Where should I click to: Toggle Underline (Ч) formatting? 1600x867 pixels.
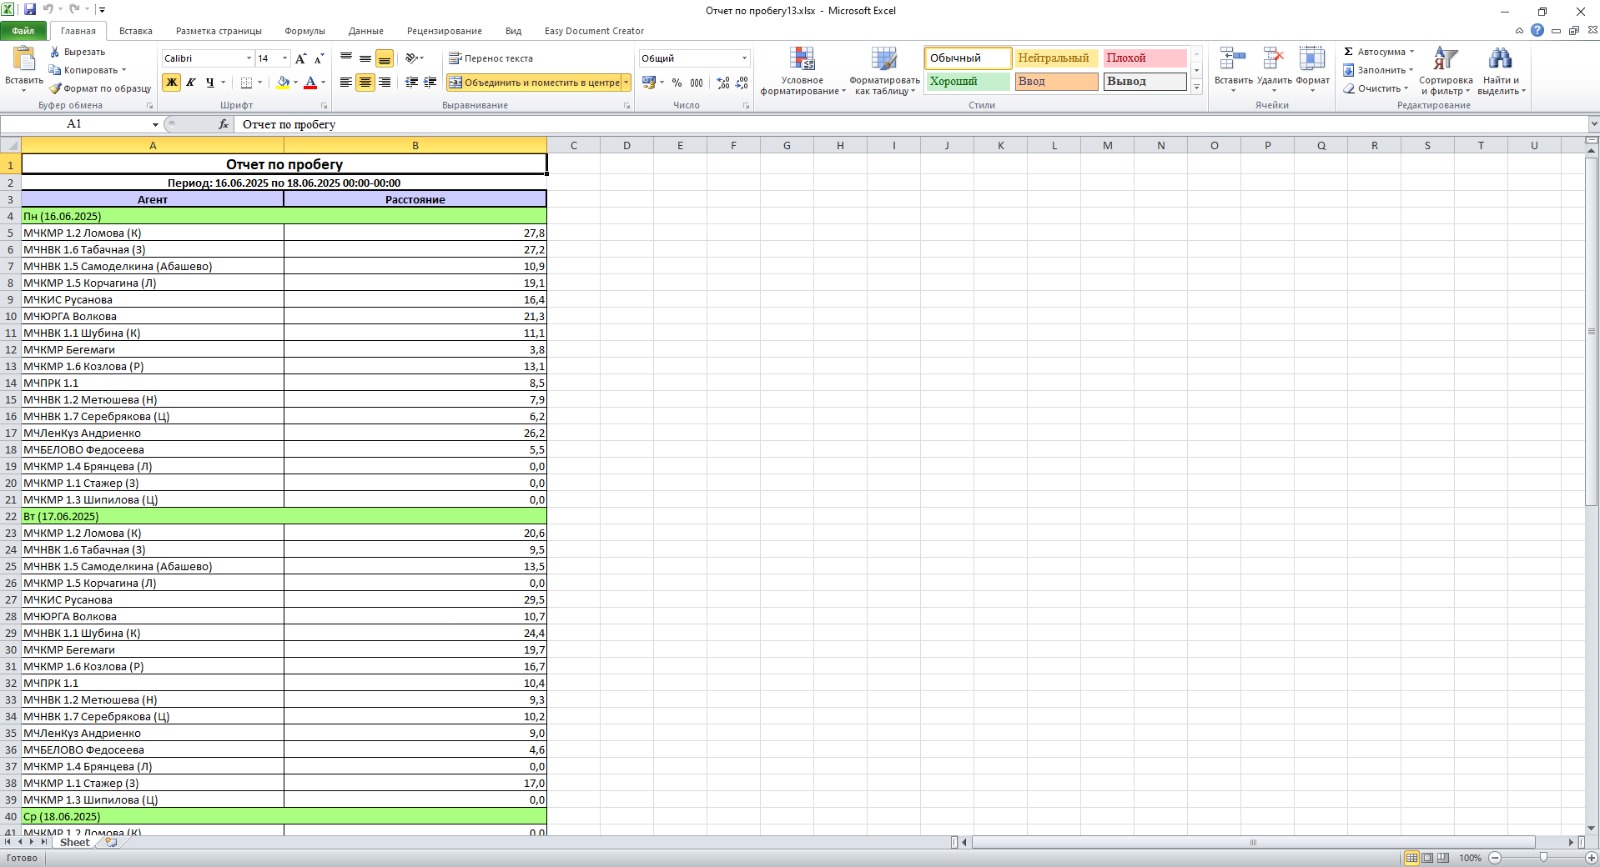pos(209,83)
